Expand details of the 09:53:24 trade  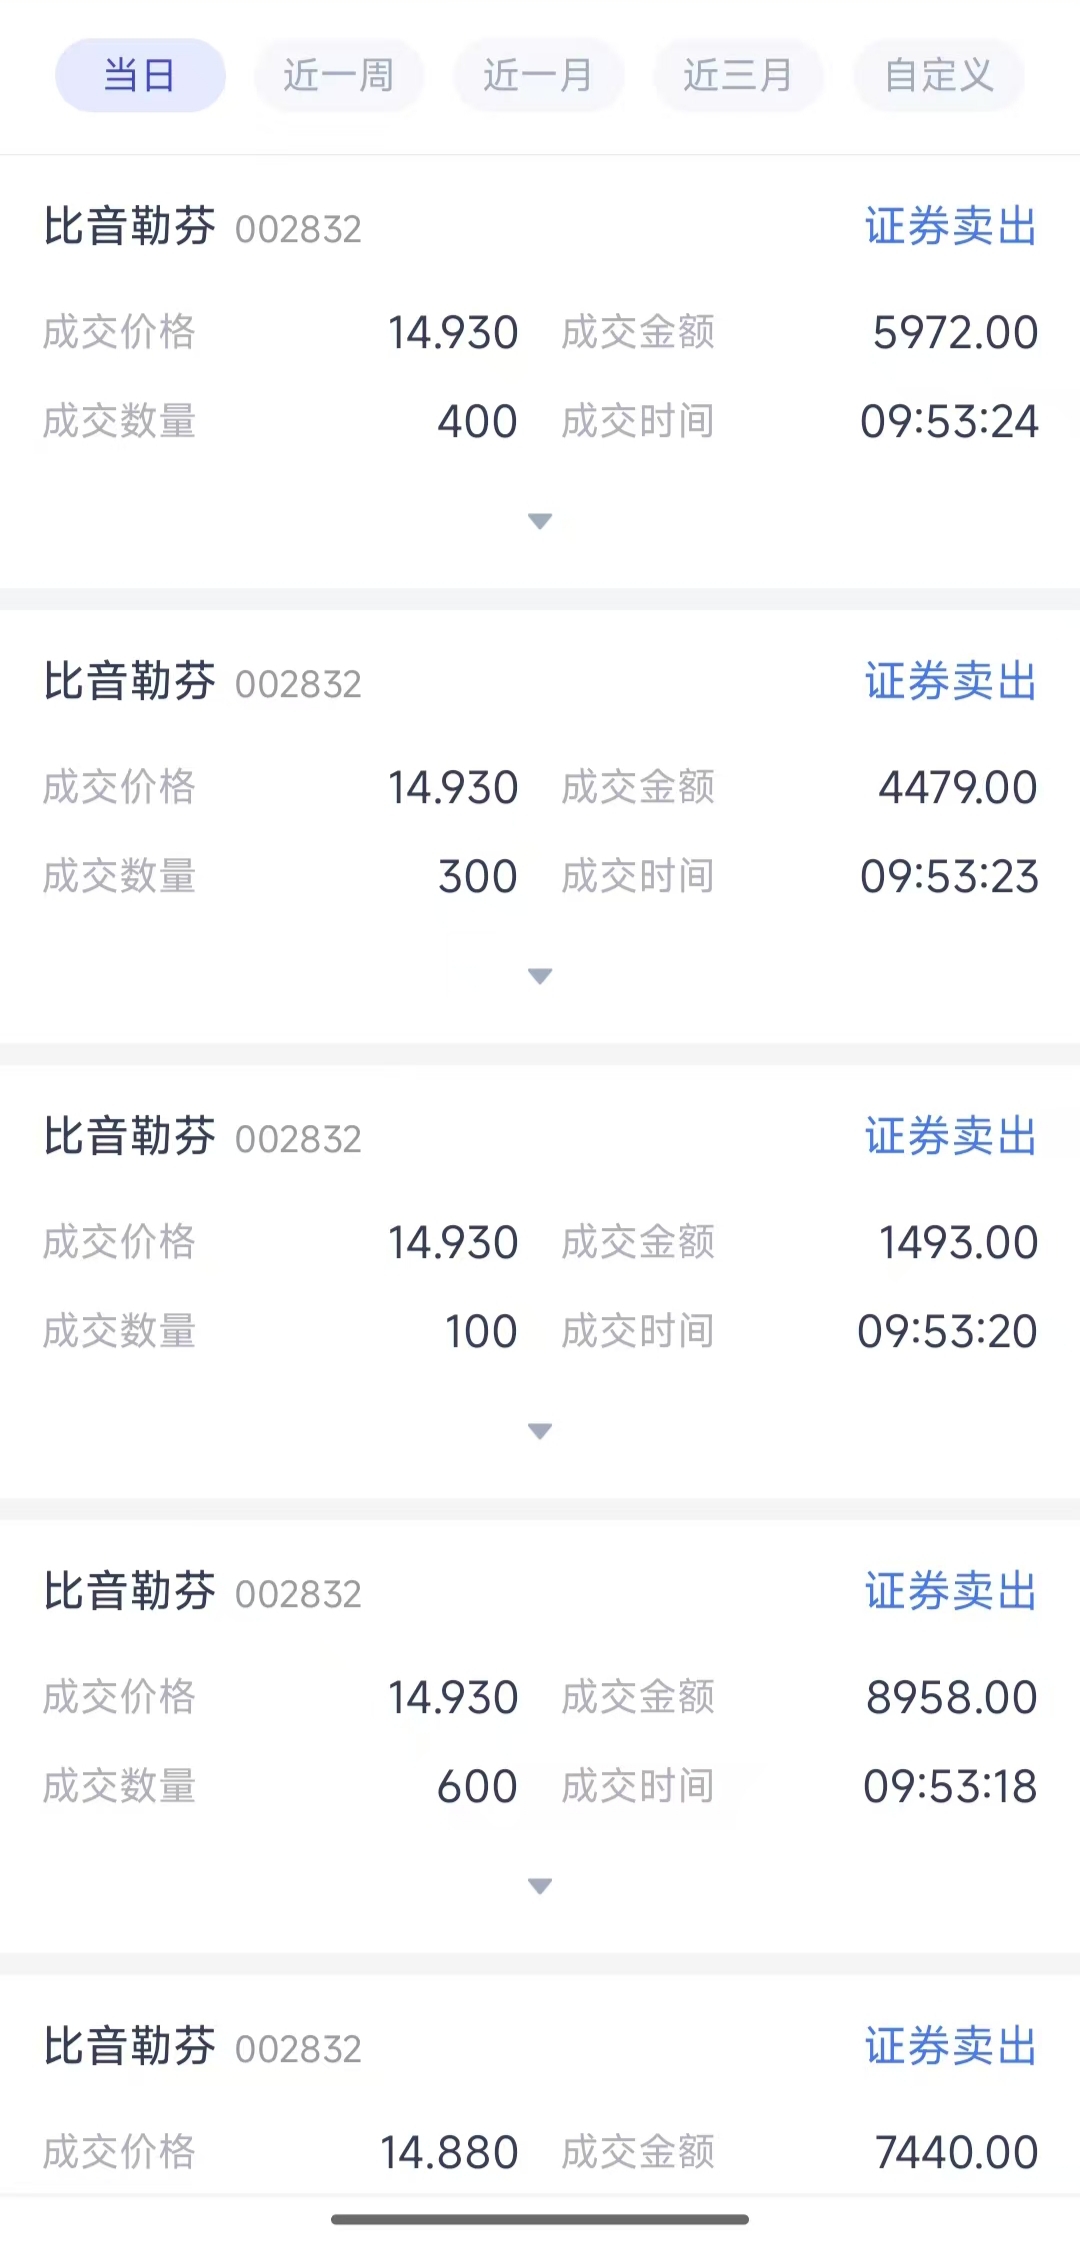tap(540, 521)
